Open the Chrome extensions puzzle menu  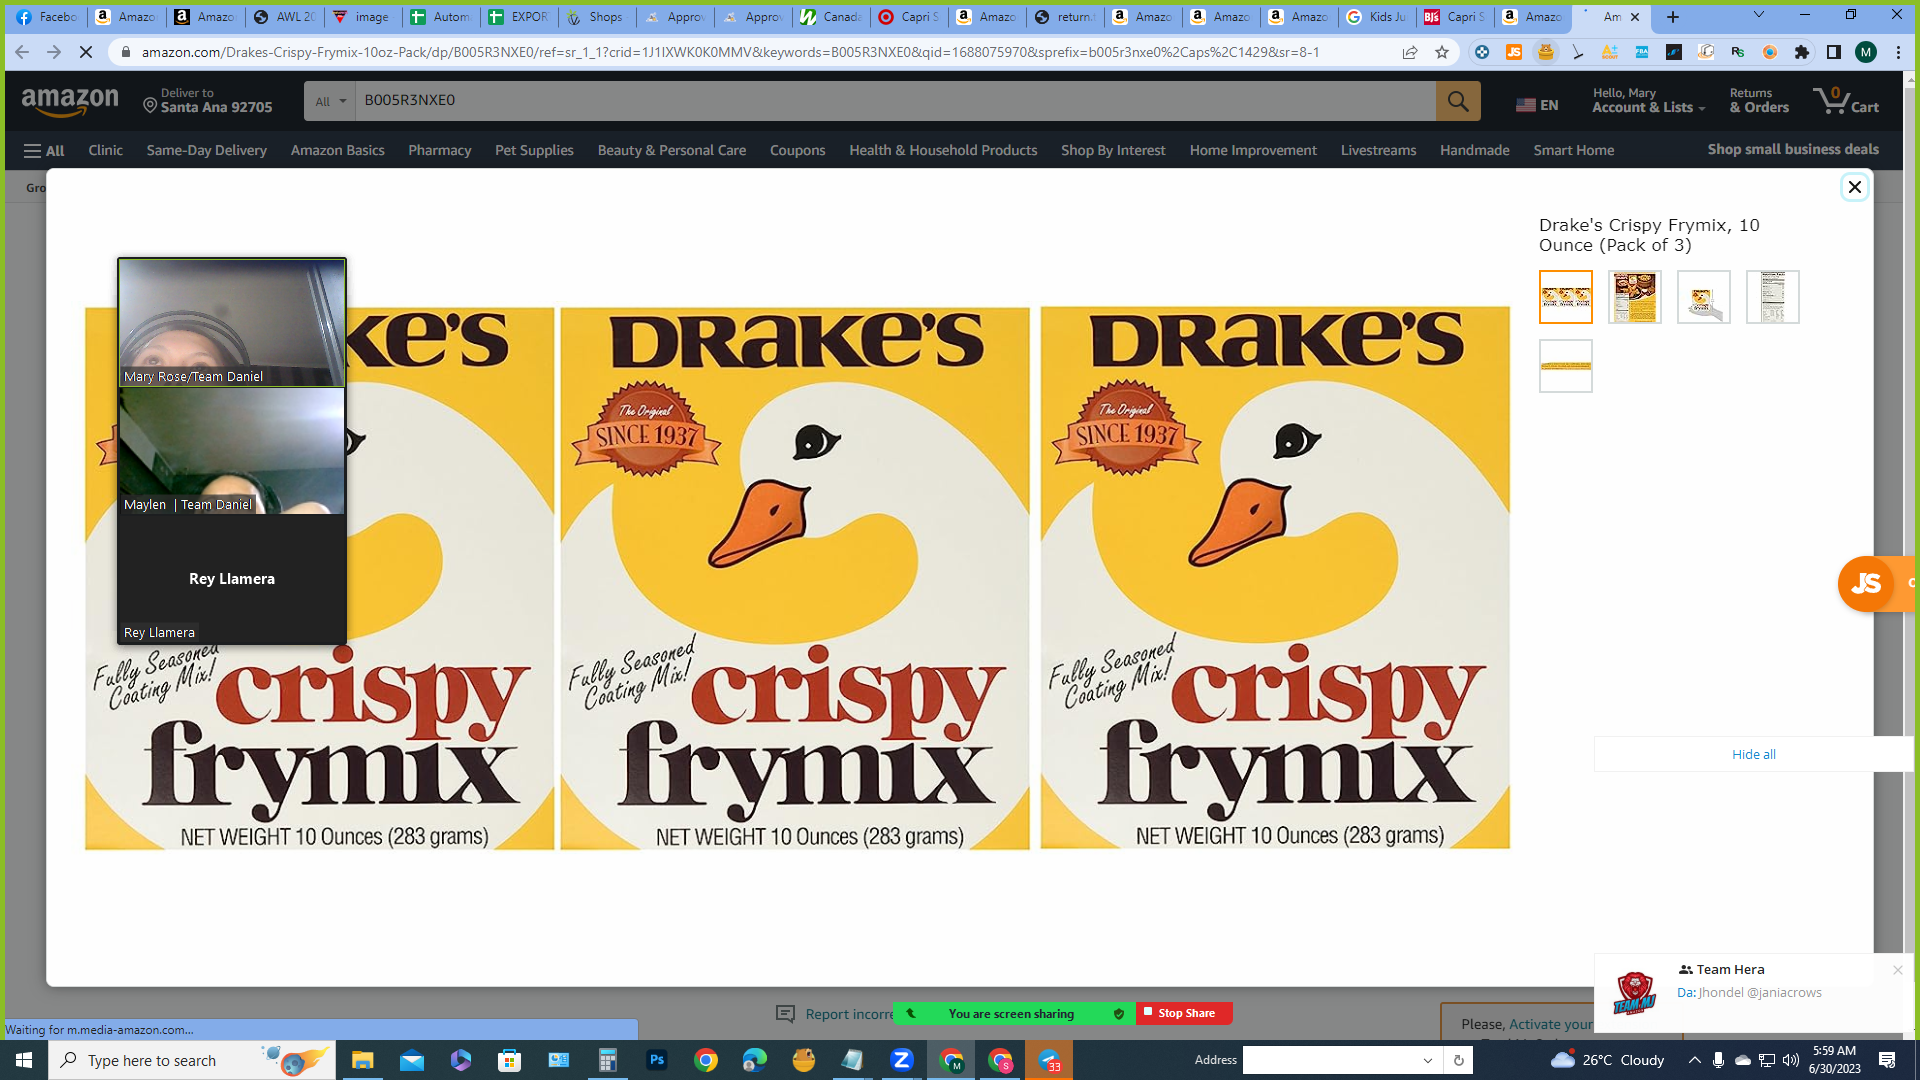click(1802, 52)
